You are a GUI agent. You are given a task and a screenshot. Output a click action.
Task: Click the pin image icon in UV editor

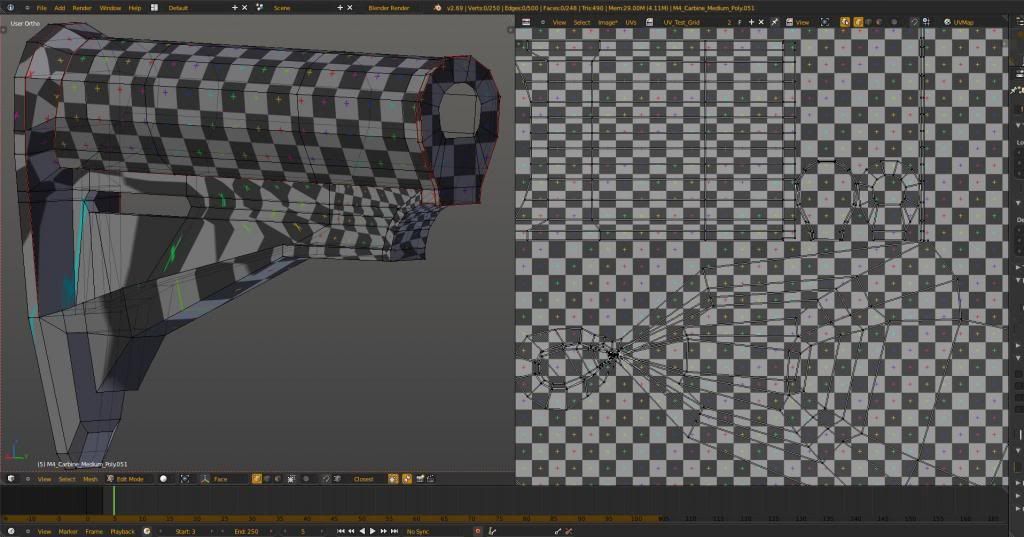pos(774,22)
